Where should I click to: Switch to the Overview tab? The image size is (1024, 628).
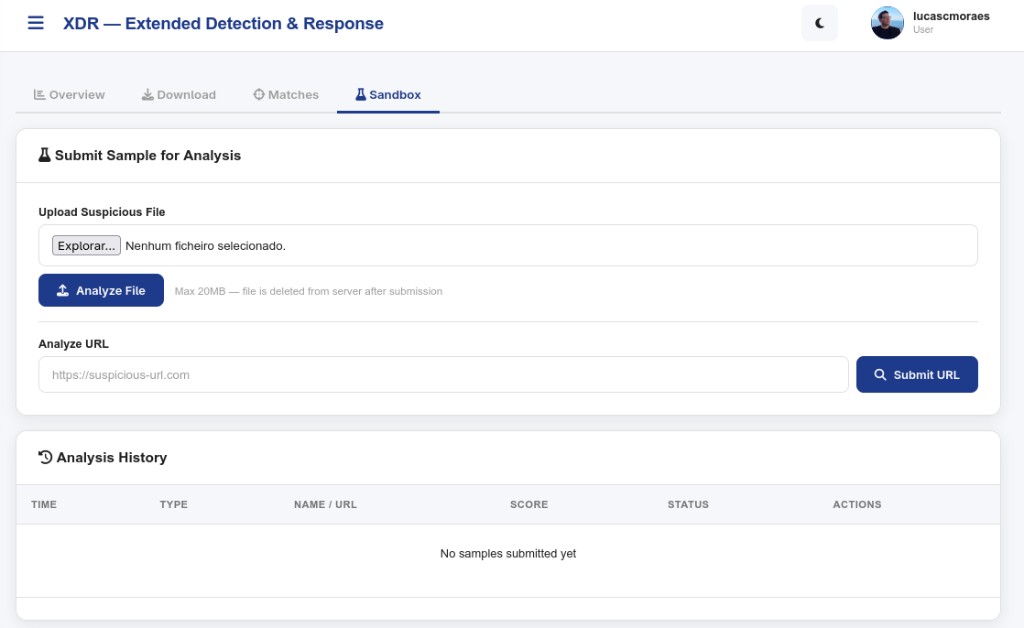[69, 95]
